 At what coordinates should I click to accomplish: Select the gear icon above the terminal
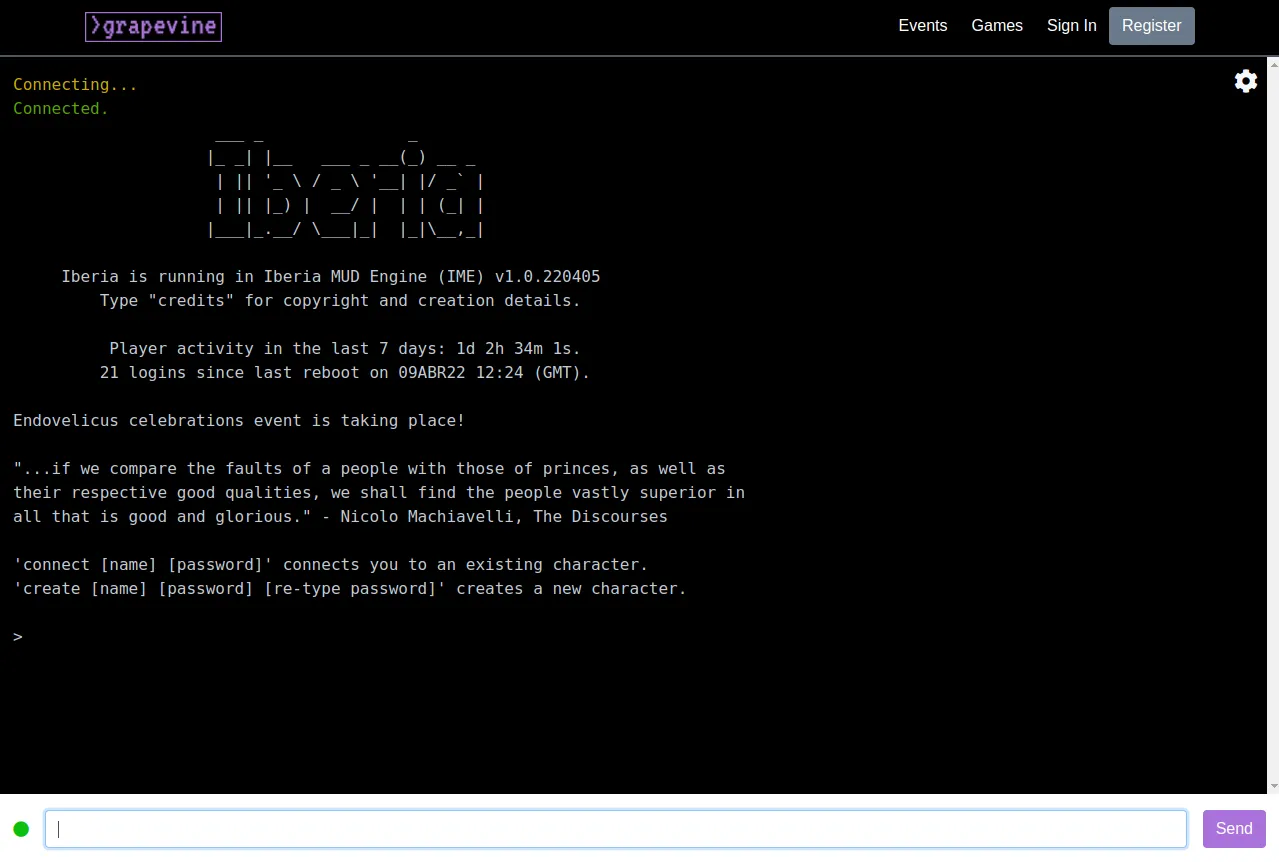tap(1245, 81)
